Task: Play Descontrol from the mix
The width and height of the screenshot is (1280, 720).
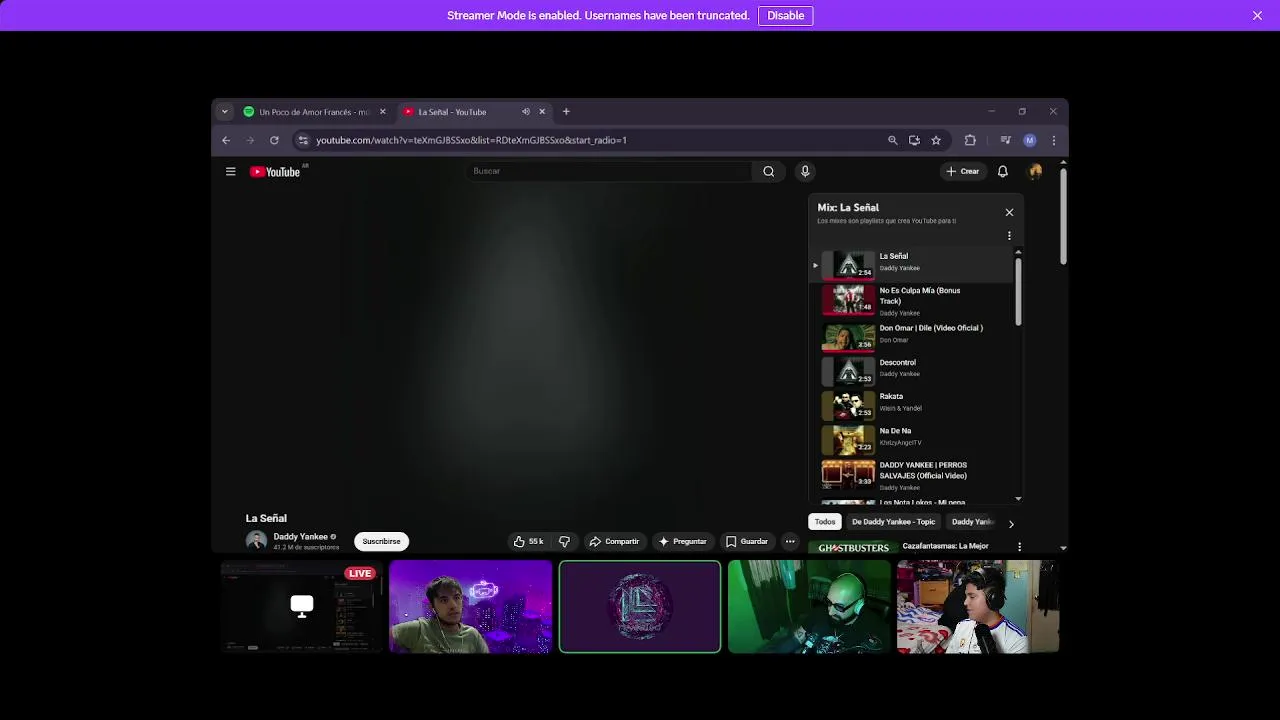Action: click(x=912, y=370)
